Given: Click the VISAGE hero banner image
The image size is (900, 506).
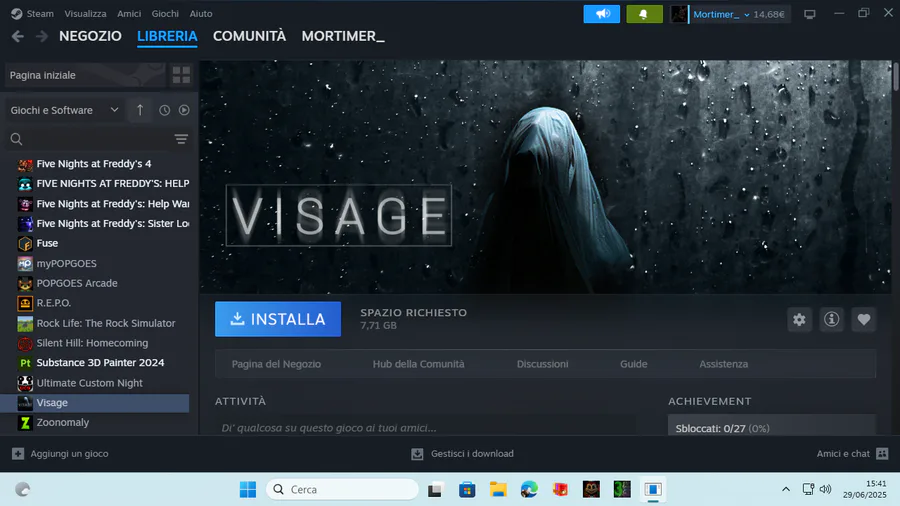Looking at the screenshot, I should [x=545, y=177].
